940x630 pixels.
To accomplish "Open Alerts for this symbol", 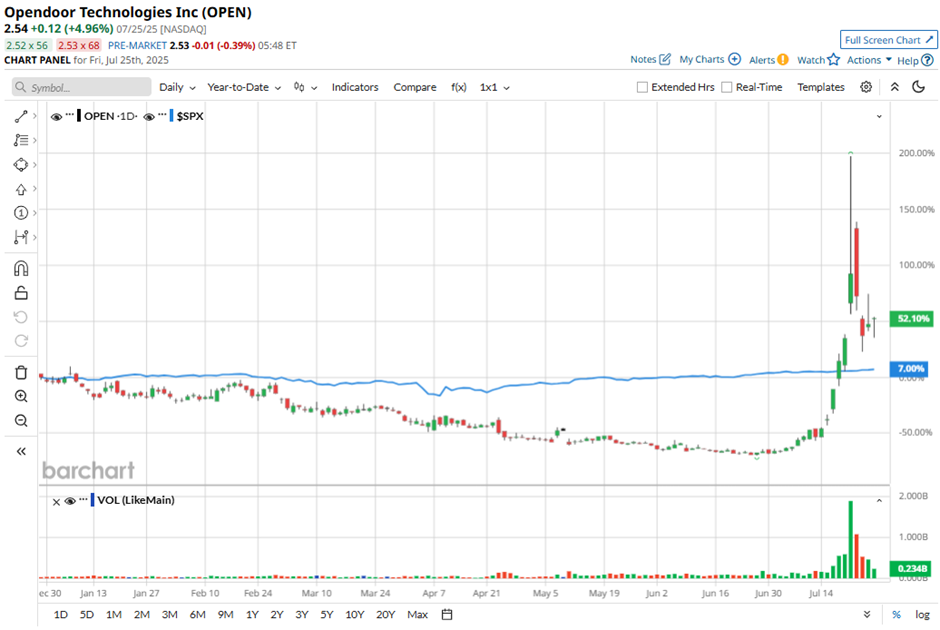I will (x=769, y=59).
